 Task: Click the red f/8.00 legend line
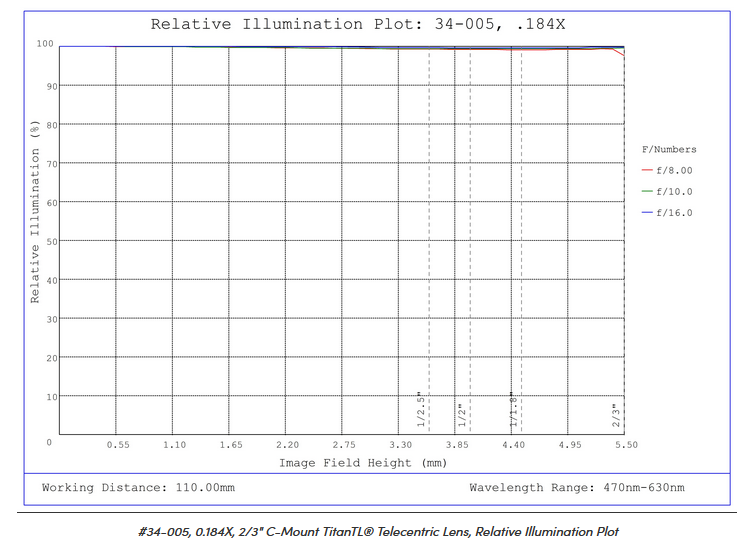[x=647, y=171]
